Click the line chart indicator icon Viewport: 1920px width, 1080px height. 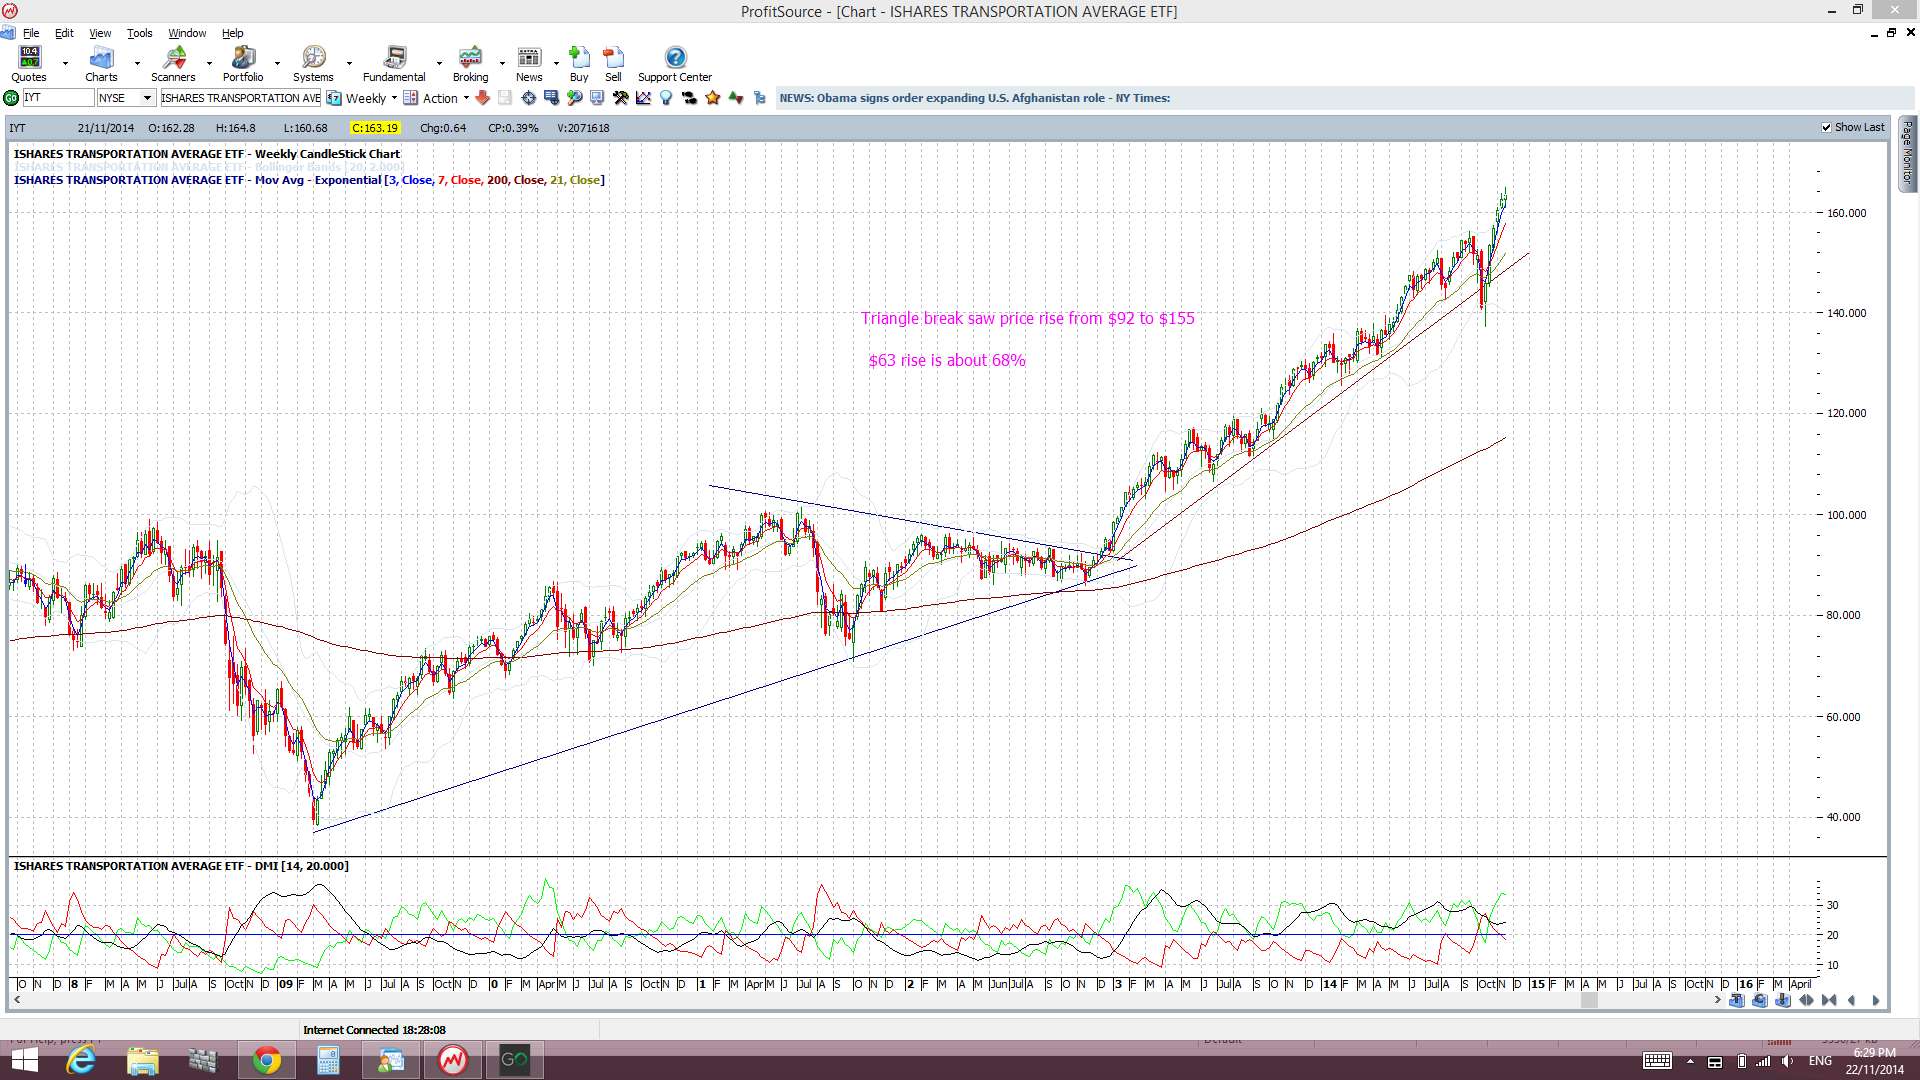643,98
